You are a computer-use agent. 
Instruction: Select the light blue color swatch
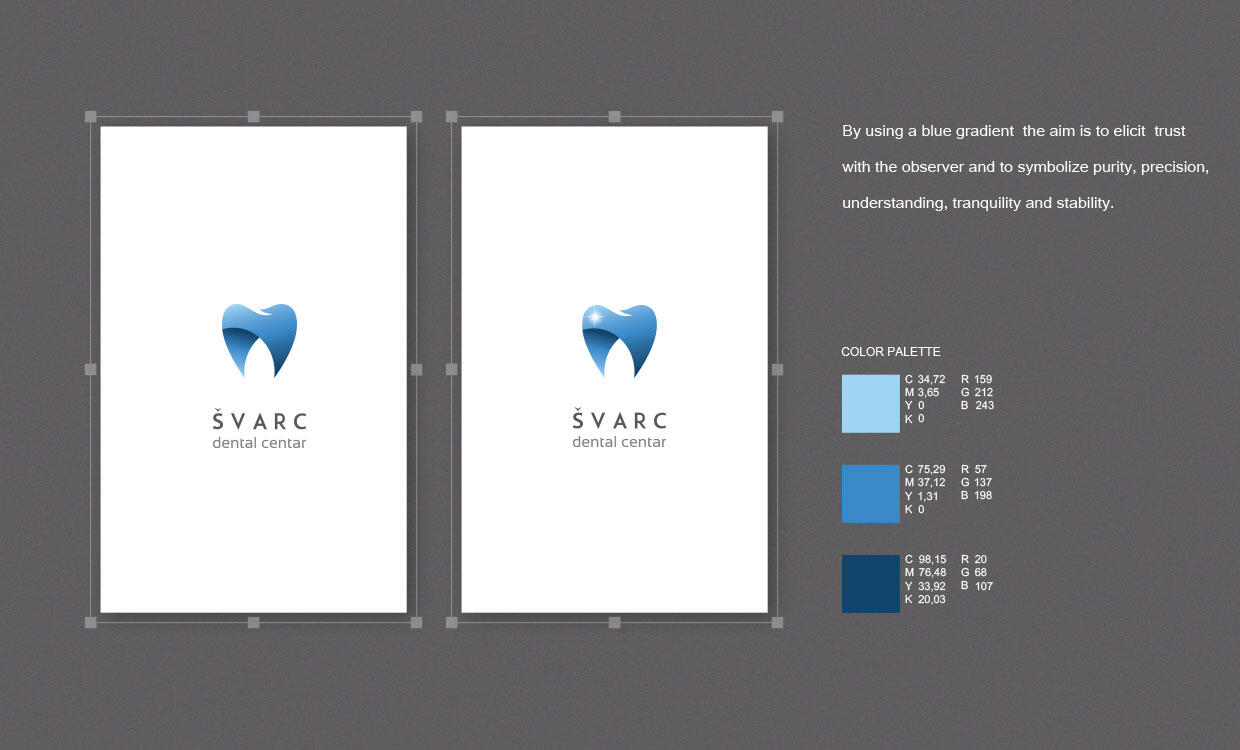tap(870, 403)
